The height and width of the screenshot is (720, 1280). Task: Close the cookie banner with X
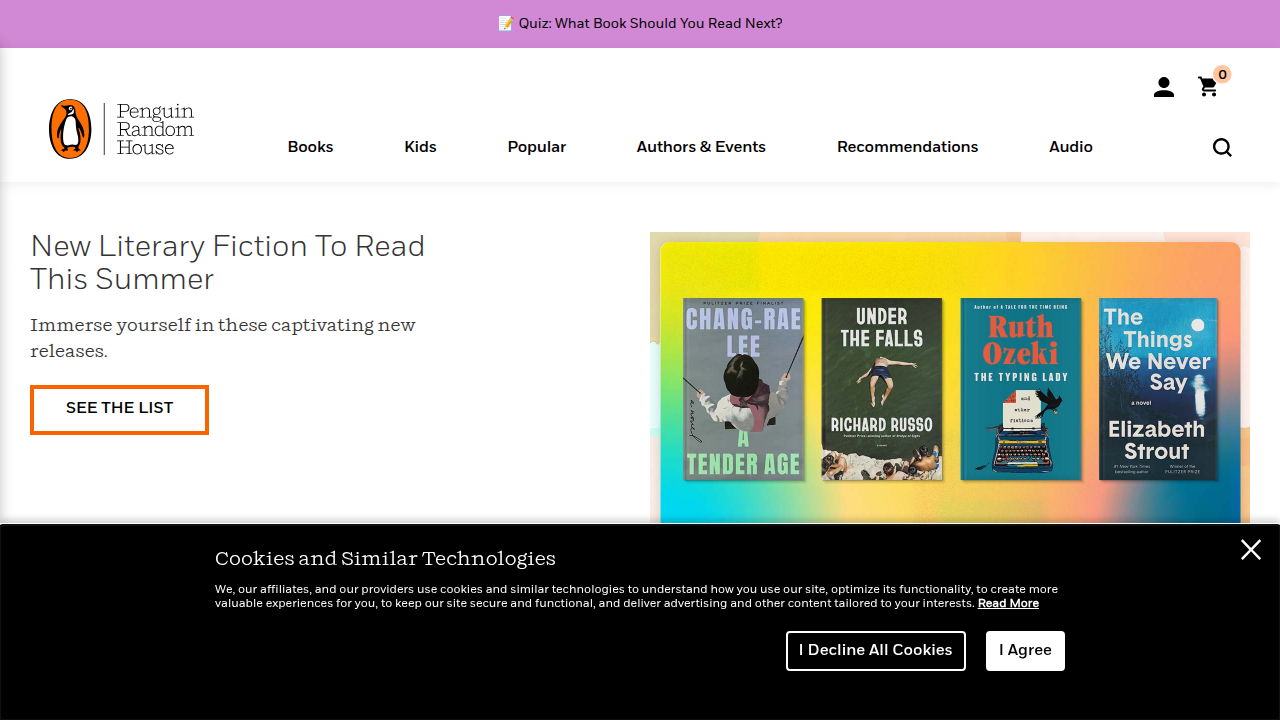point(1251,549)
